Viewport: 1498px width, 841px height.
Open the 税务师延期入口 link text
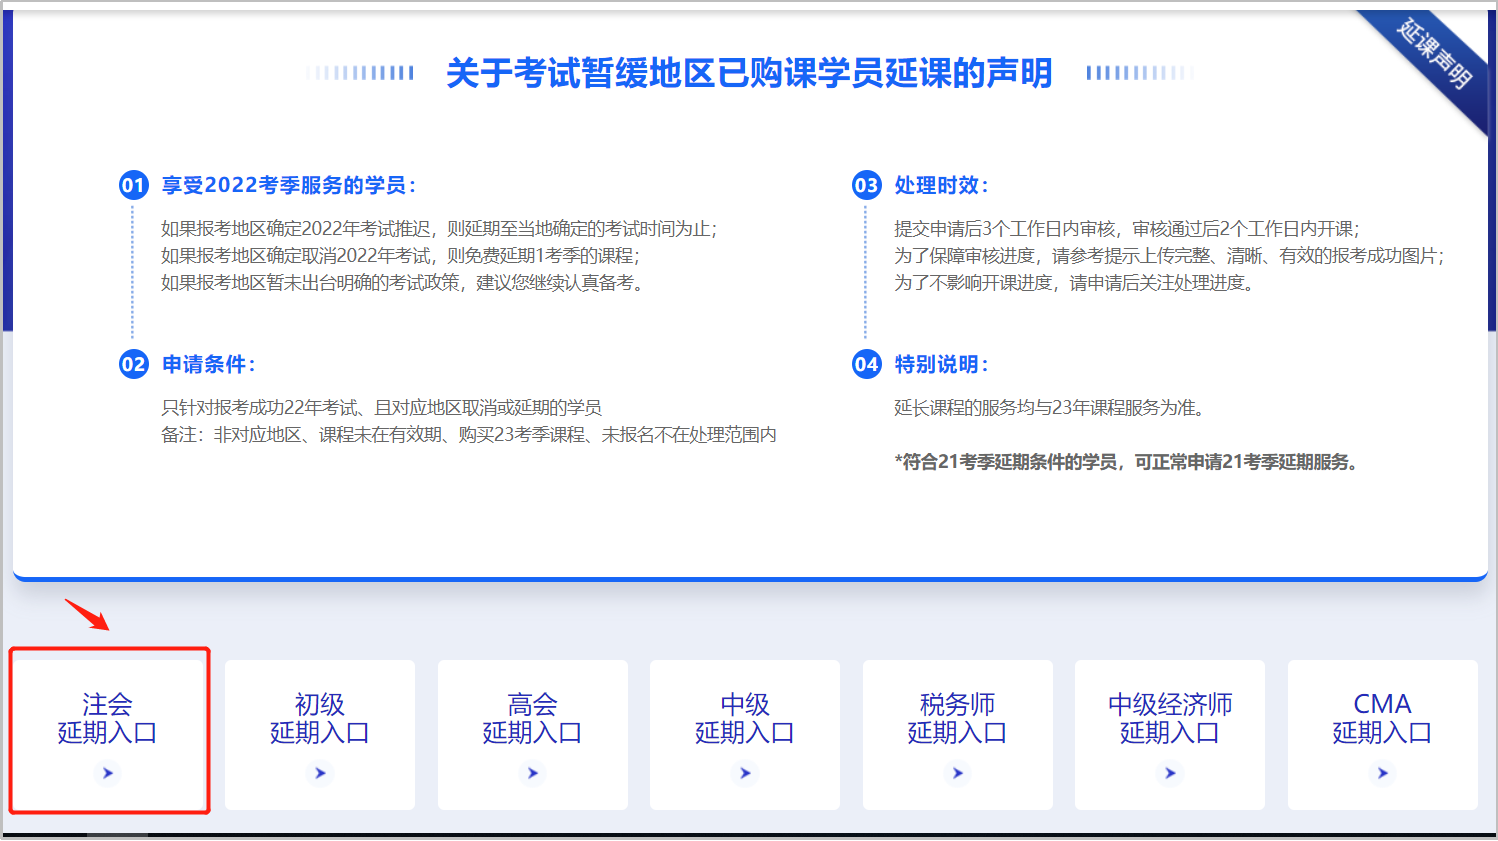click(957, 719)
